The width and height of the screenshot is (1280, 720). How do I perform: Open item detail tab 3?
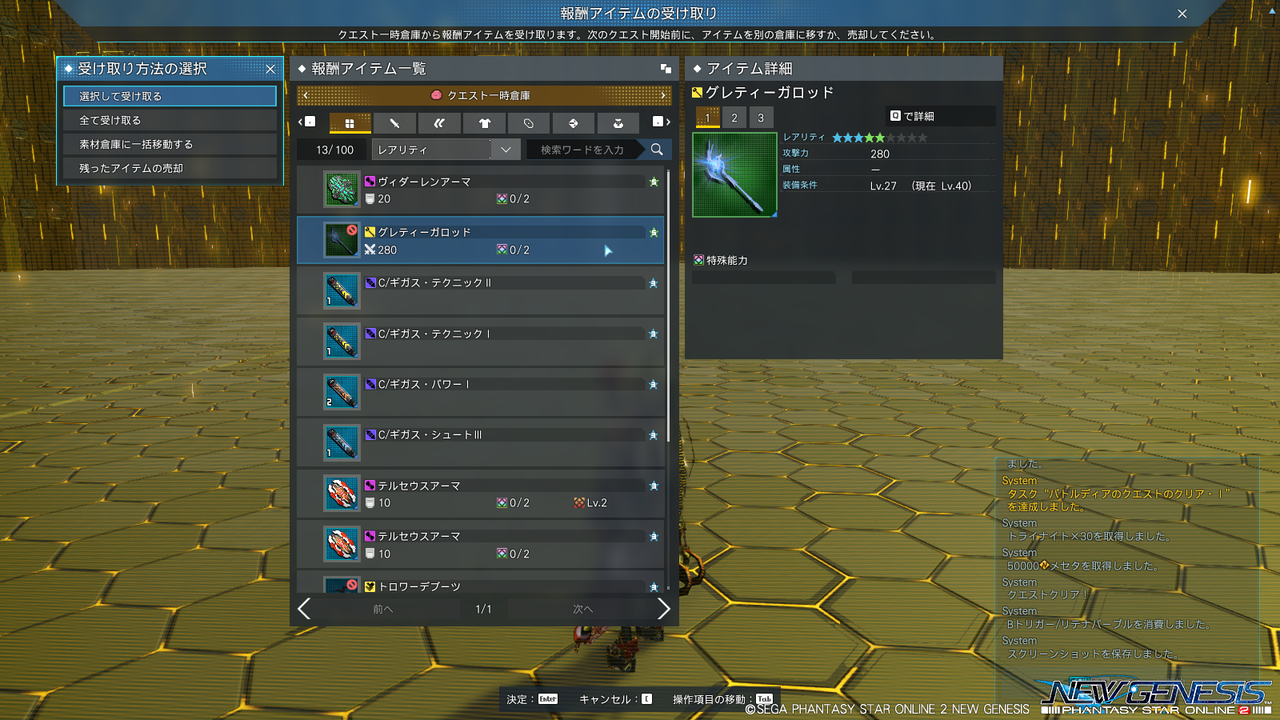click(761, 118)
